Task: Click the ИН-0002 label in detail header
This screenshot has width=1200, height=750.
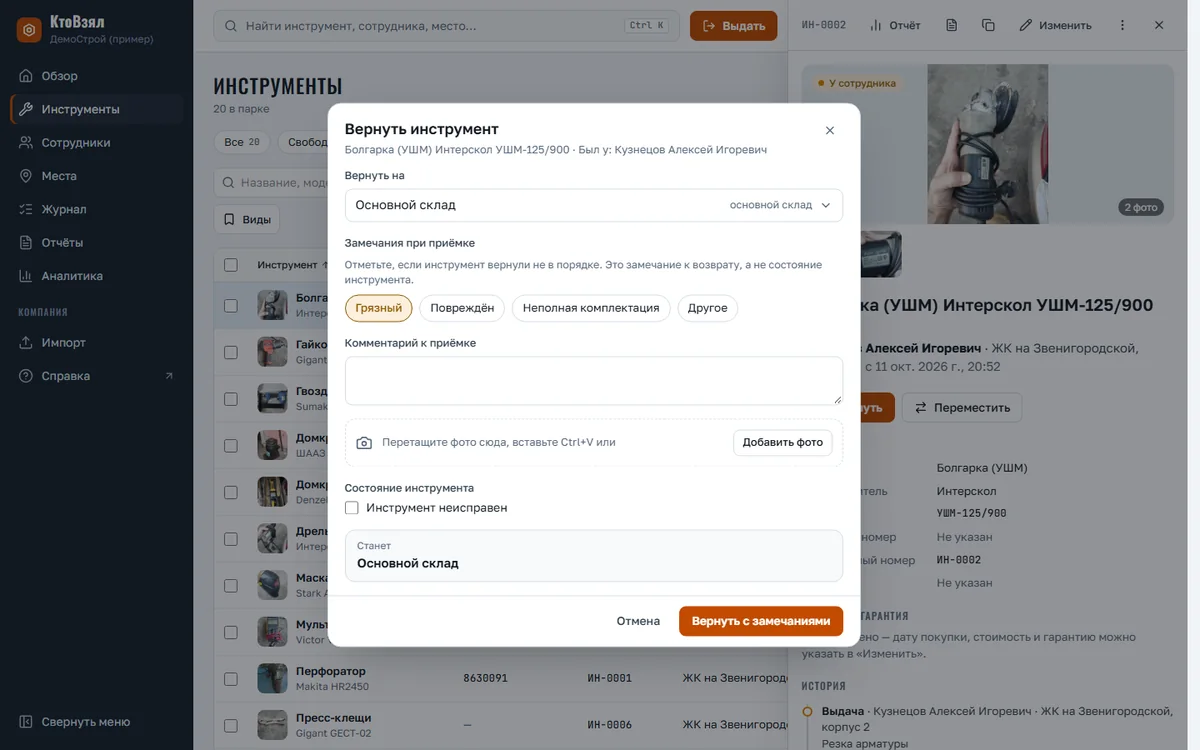Action: [825, 25]
